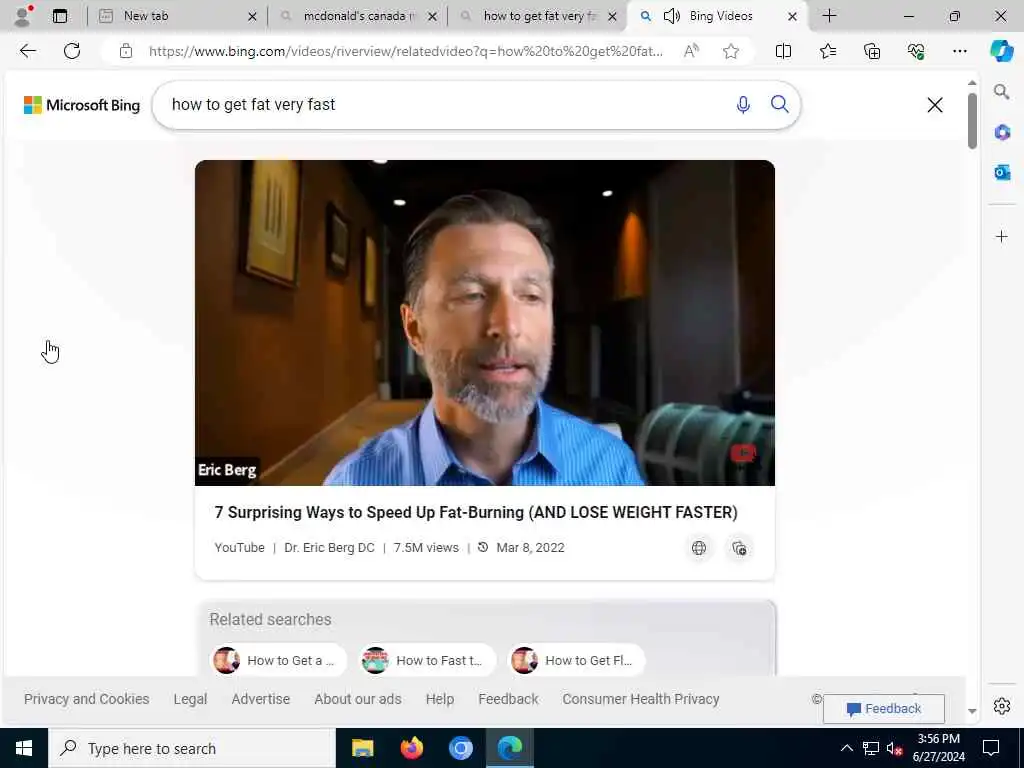Close the video view with X
The width and height of the screenshot is (1024, 768).
(x=935, y=105)
